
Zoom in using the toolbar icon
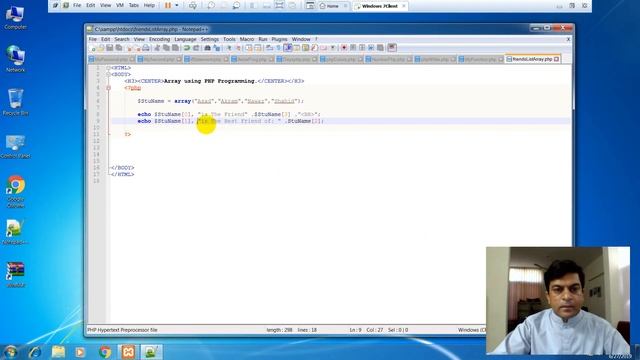click(229, 48)
